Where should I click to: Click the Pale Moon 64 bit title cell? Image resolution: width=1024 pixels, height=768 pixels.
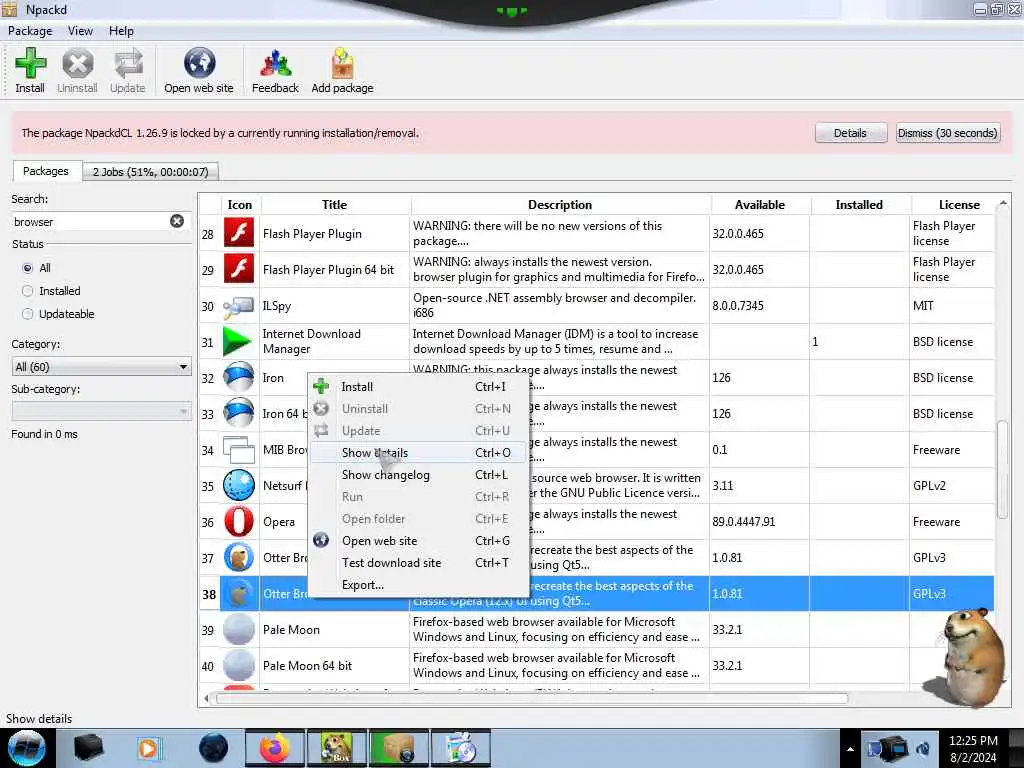tap(335, 665)
